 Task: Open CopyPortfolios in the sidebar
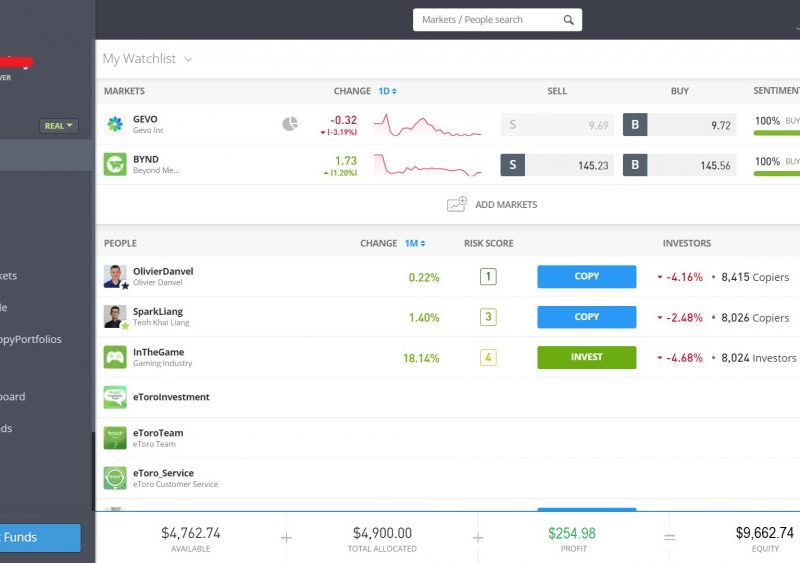coord(31,339)
